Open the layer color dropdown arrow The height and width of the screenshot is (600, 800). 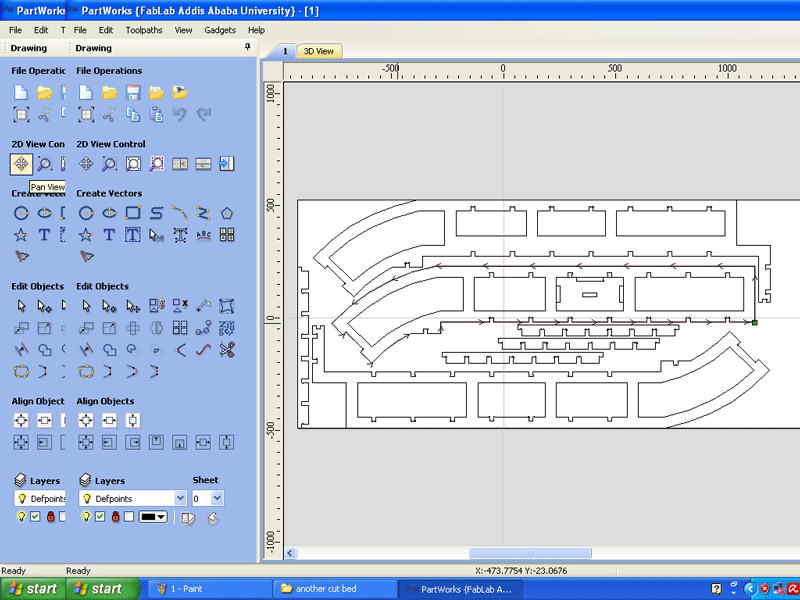point(160,516)
